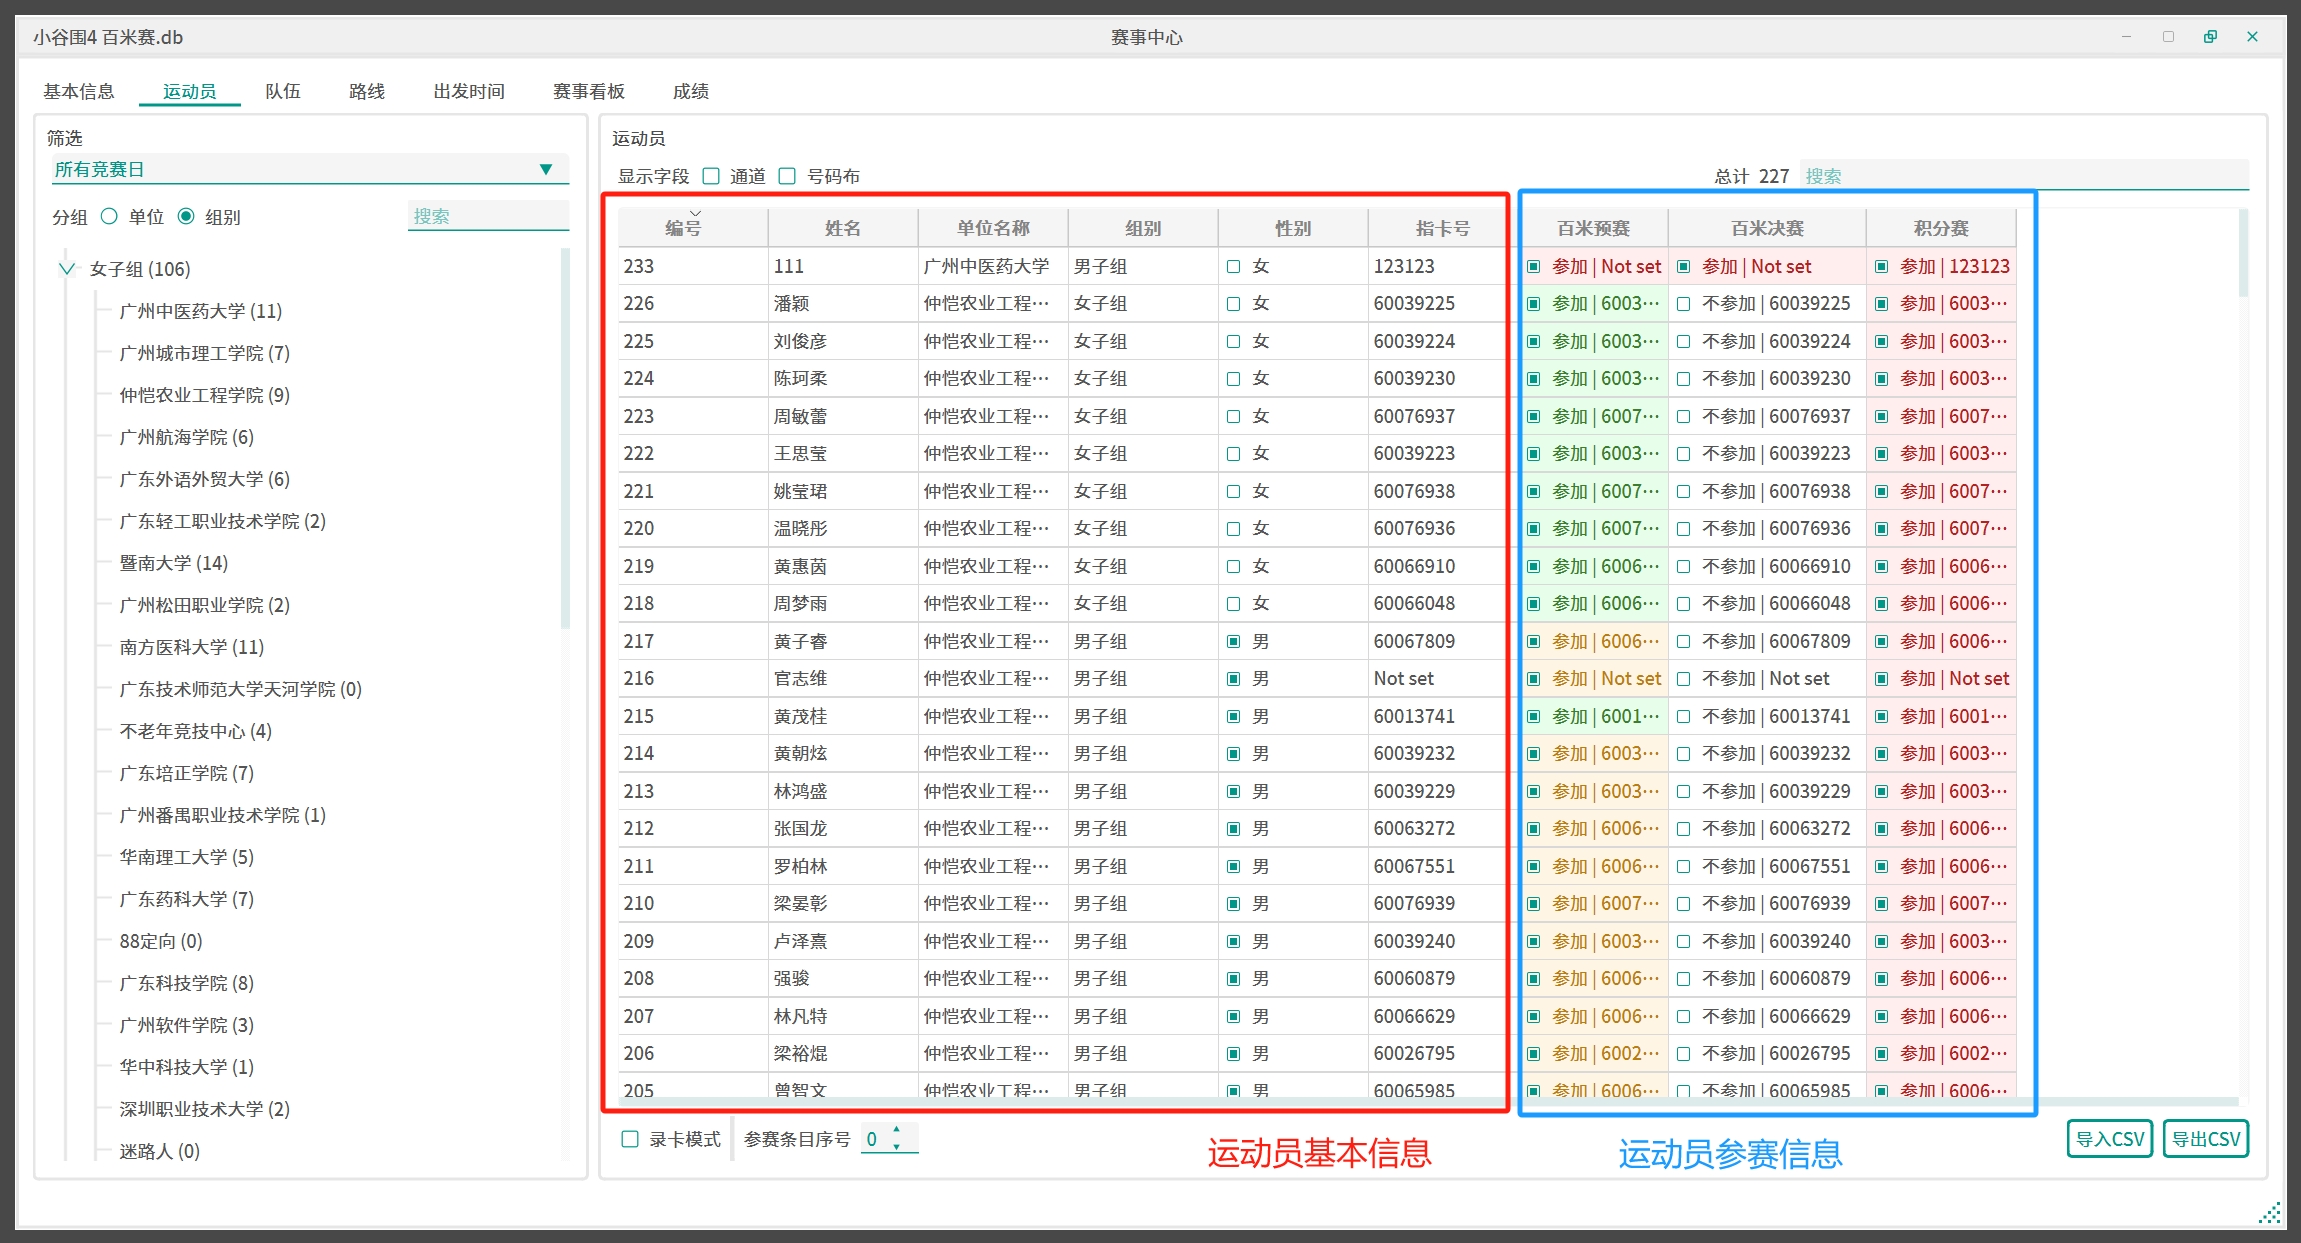This screenshot has height=1243, width=2301.
Task: Select 暨南大学 (14) in the group tree
Action: (x=174, y=564)
